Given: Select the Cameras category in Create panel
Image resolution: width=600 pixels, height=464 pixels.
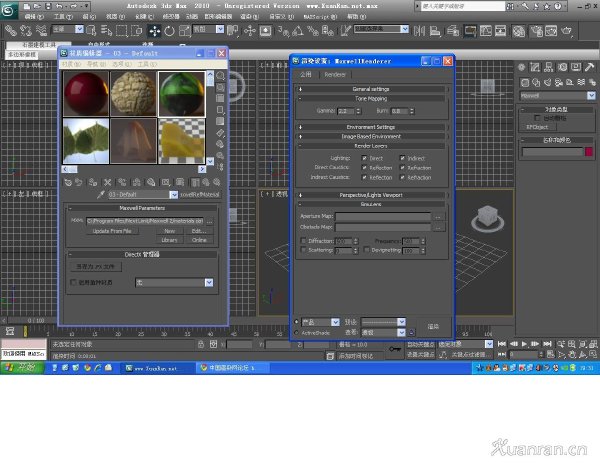Looking at the screenshot, I should pos(559,82).
